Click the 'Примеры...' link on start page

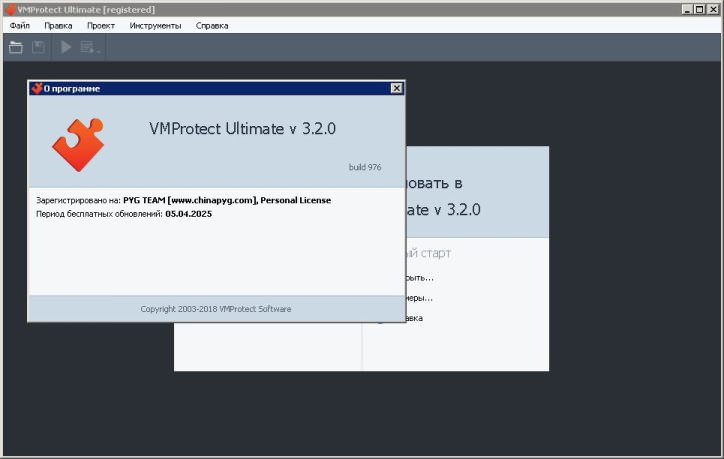coord(420,298)
